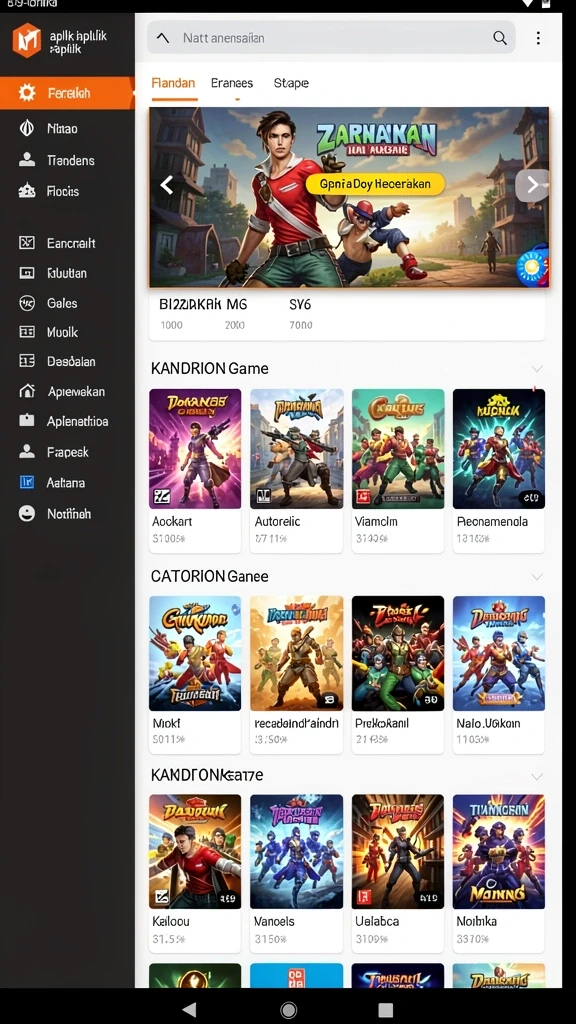Select the BI2ZARAK MG entry
Screen dimensions: 576x1024
tap(203, 304)
